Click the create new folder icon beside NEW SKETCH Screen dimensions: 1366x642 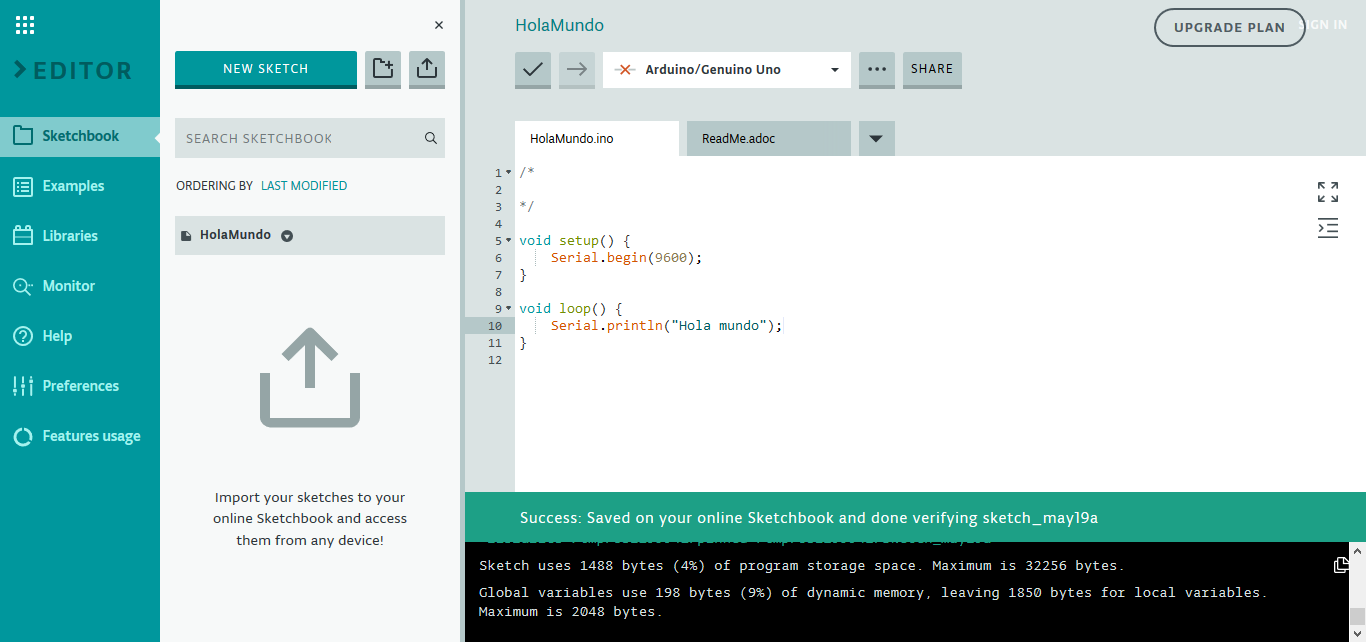click(382, 68)
